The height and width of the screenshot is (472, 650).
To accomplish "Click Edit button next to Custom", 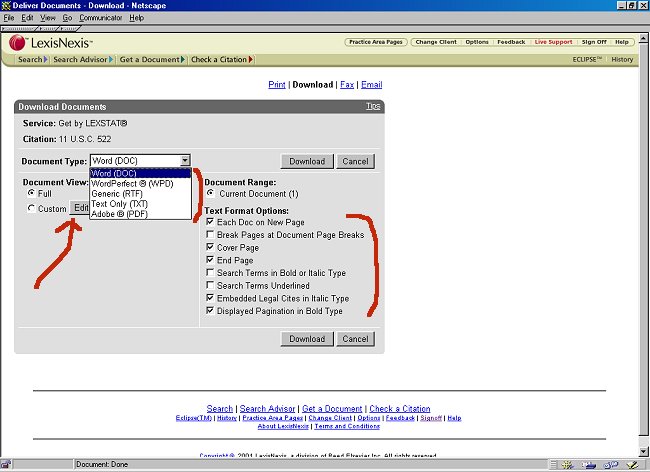I will tap(80, 208).
